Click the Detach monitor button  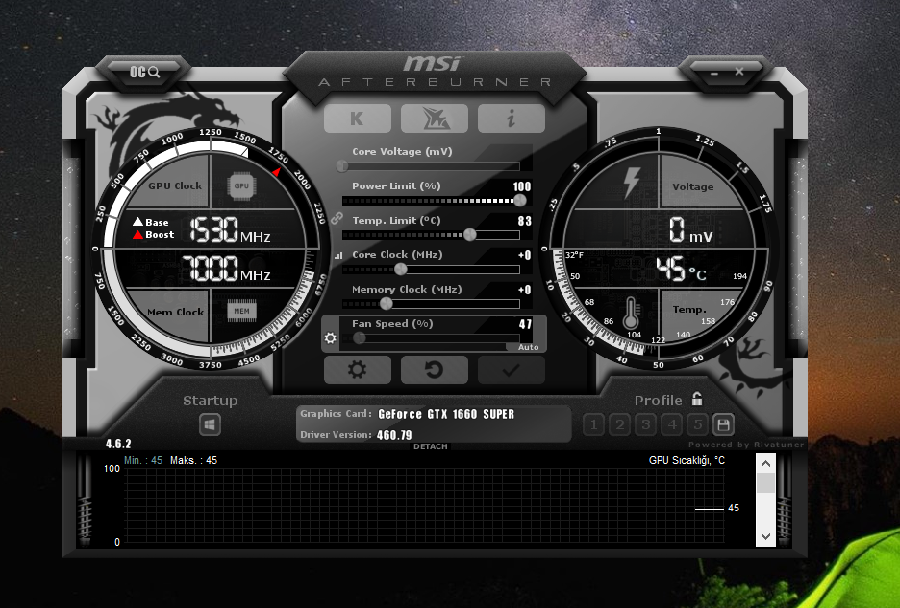point(430,446)
